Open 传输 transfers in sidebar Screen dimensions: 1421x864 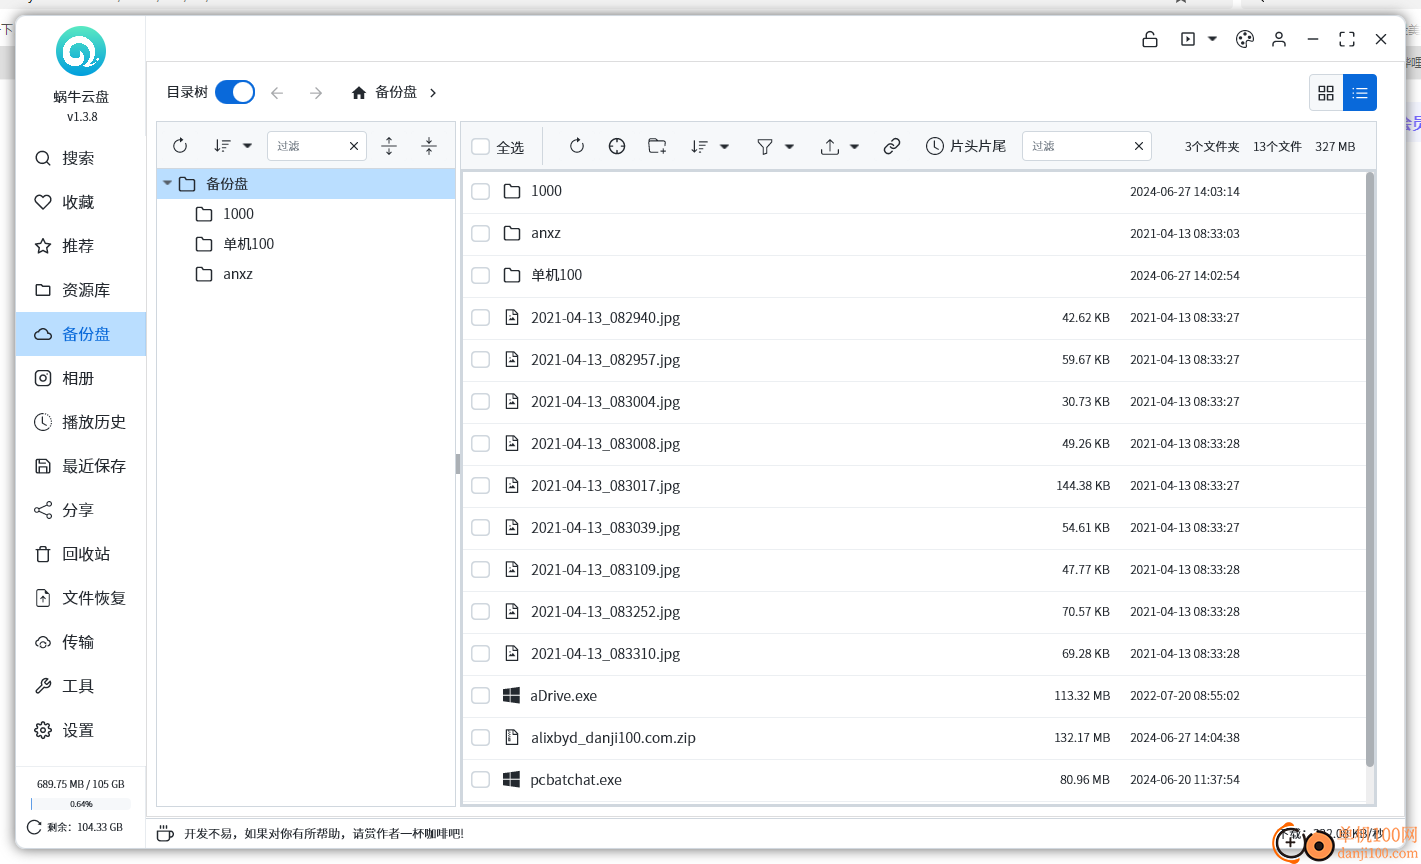click(80, 642)
